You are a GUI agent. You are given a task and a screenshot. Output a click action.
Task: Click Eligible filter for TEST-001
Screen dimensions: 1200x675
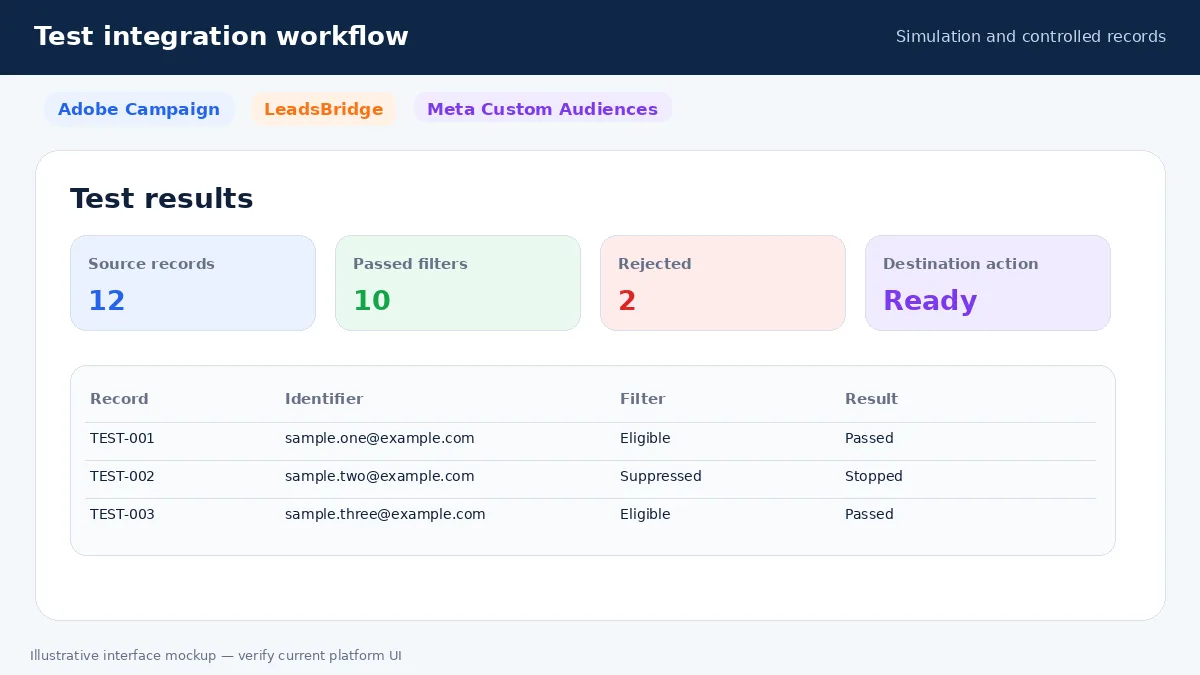[645, 438]
